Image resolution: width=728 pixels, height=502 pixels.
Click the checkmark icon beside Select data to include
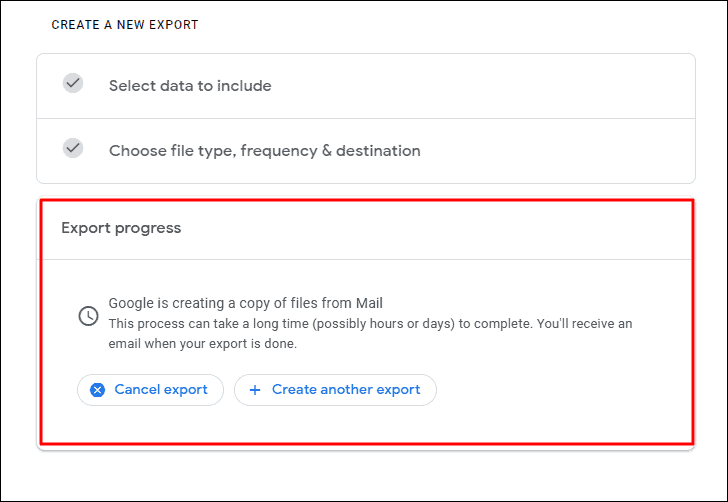(x=73, y=84)
